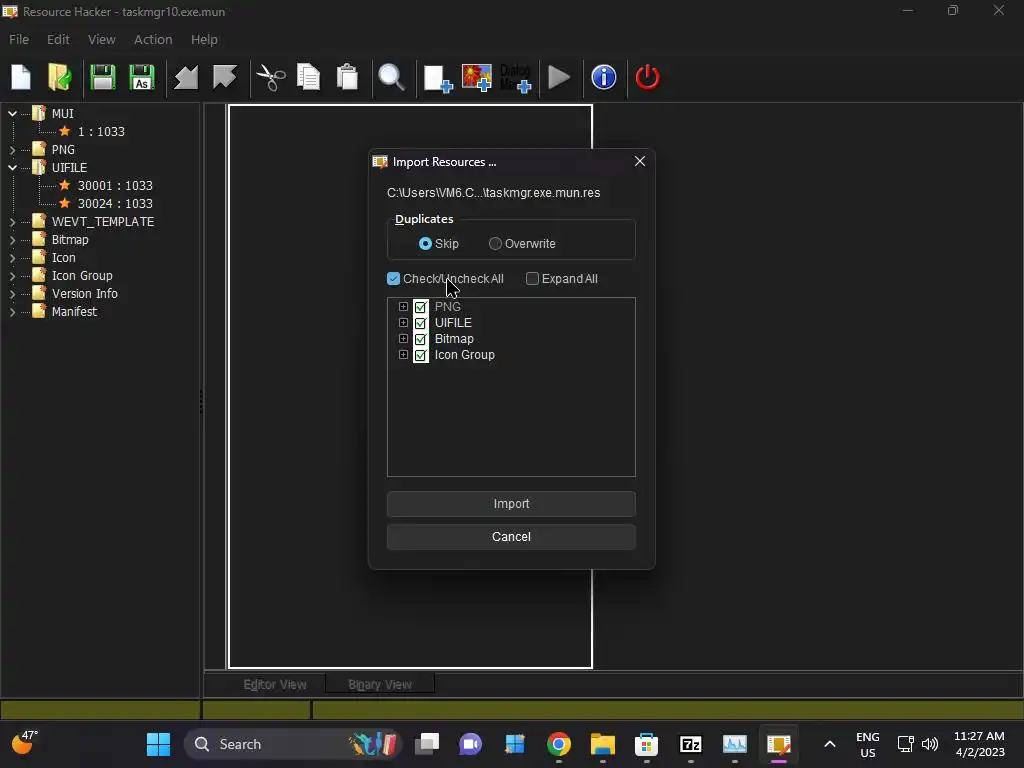Collapse the UIFILE folder in resource tree
The width and height of the screenshot is (1024, 768).
(12, 168)
